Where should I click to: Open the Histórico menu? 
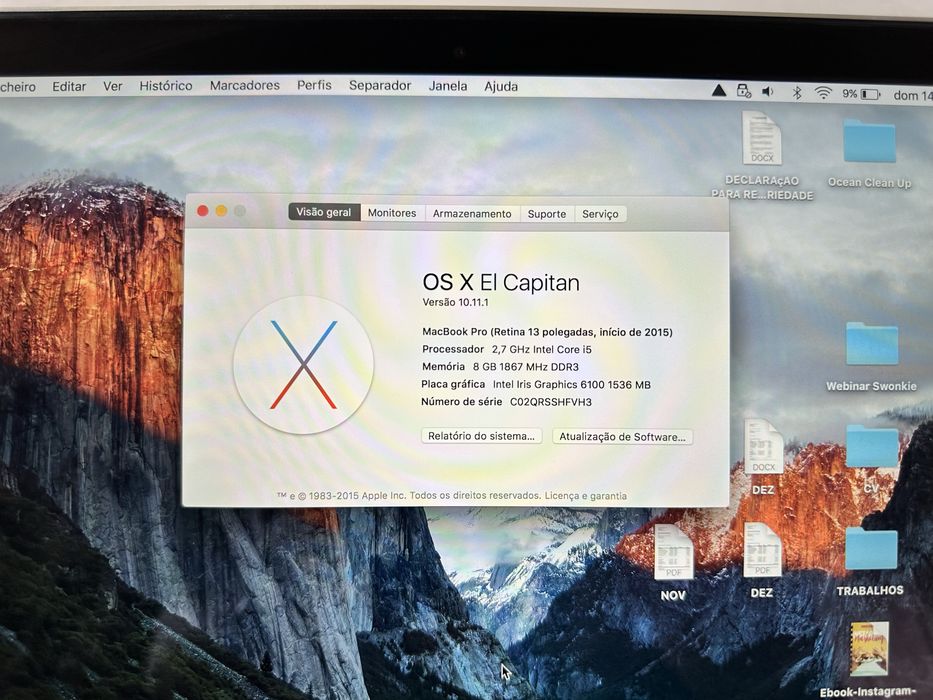(x=166, y=86)
